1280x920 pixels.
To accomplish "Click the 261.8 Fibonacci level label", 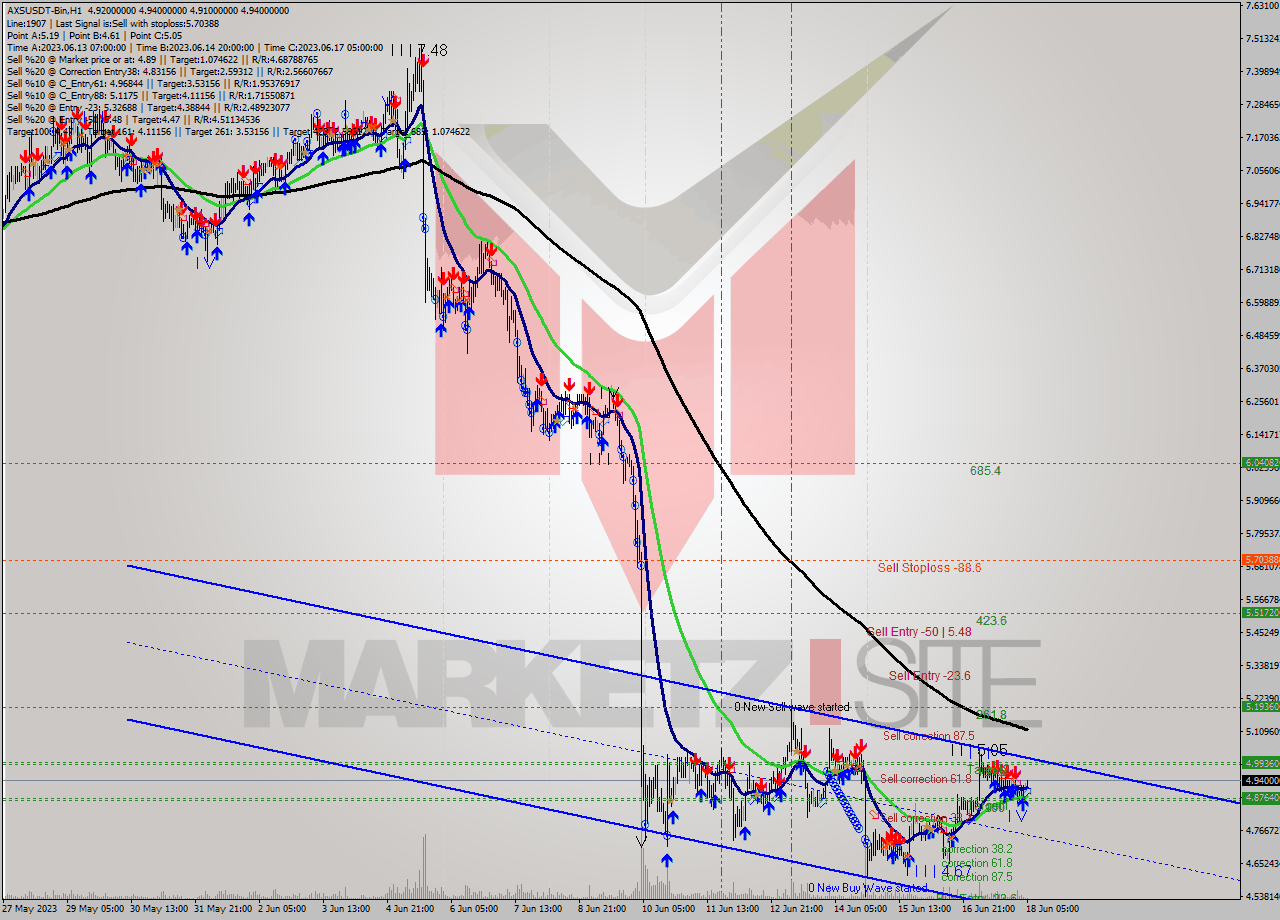I will coord(991,714).
